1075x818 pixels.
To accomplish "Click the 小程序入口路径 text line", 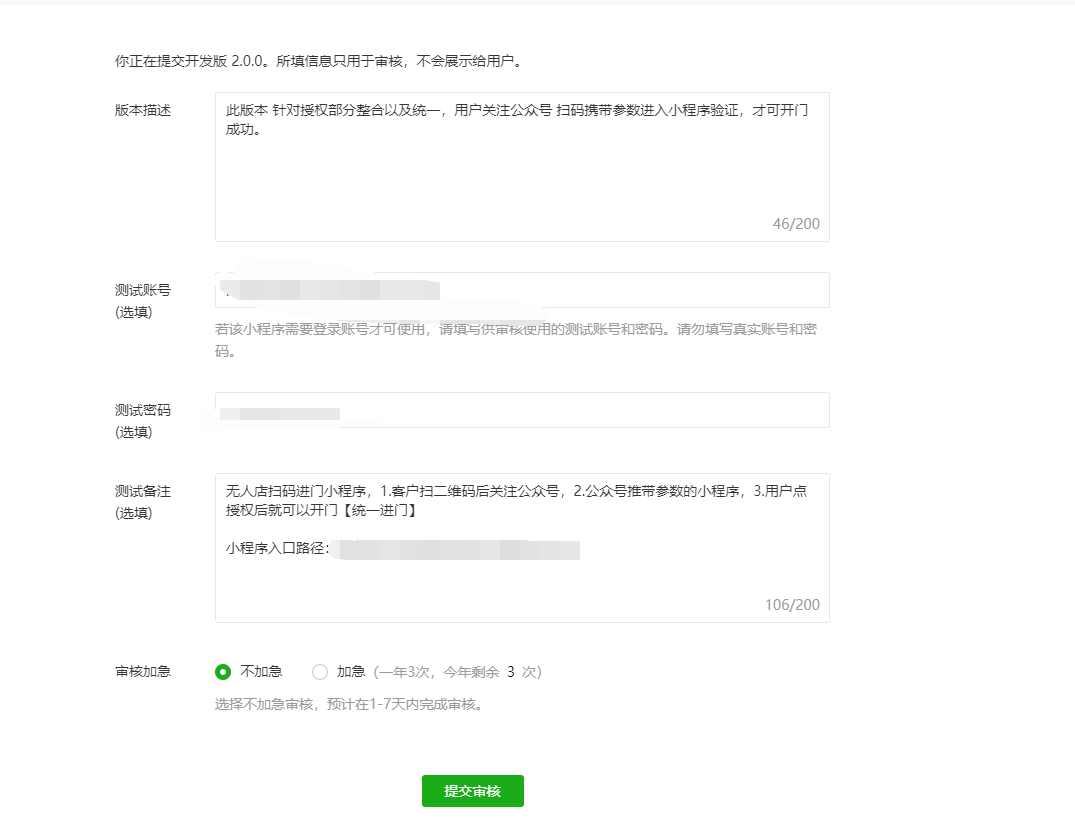I will [x=403, y=549].
